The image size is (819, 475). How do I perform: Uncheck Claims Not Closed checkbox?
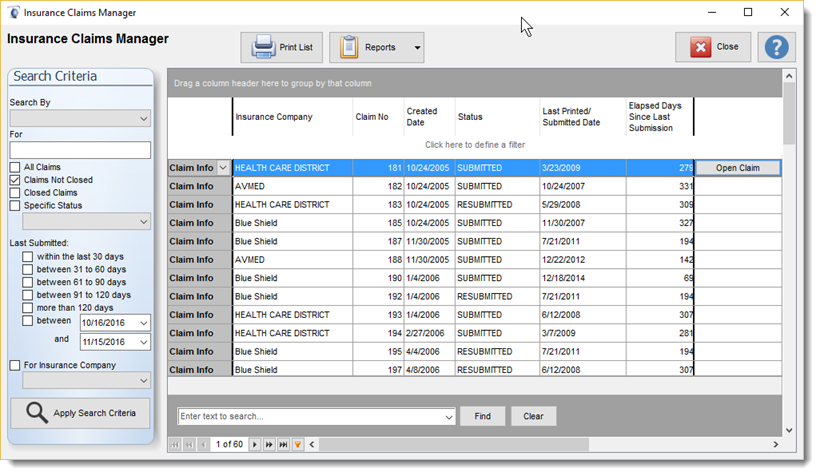tap(15, 180)
